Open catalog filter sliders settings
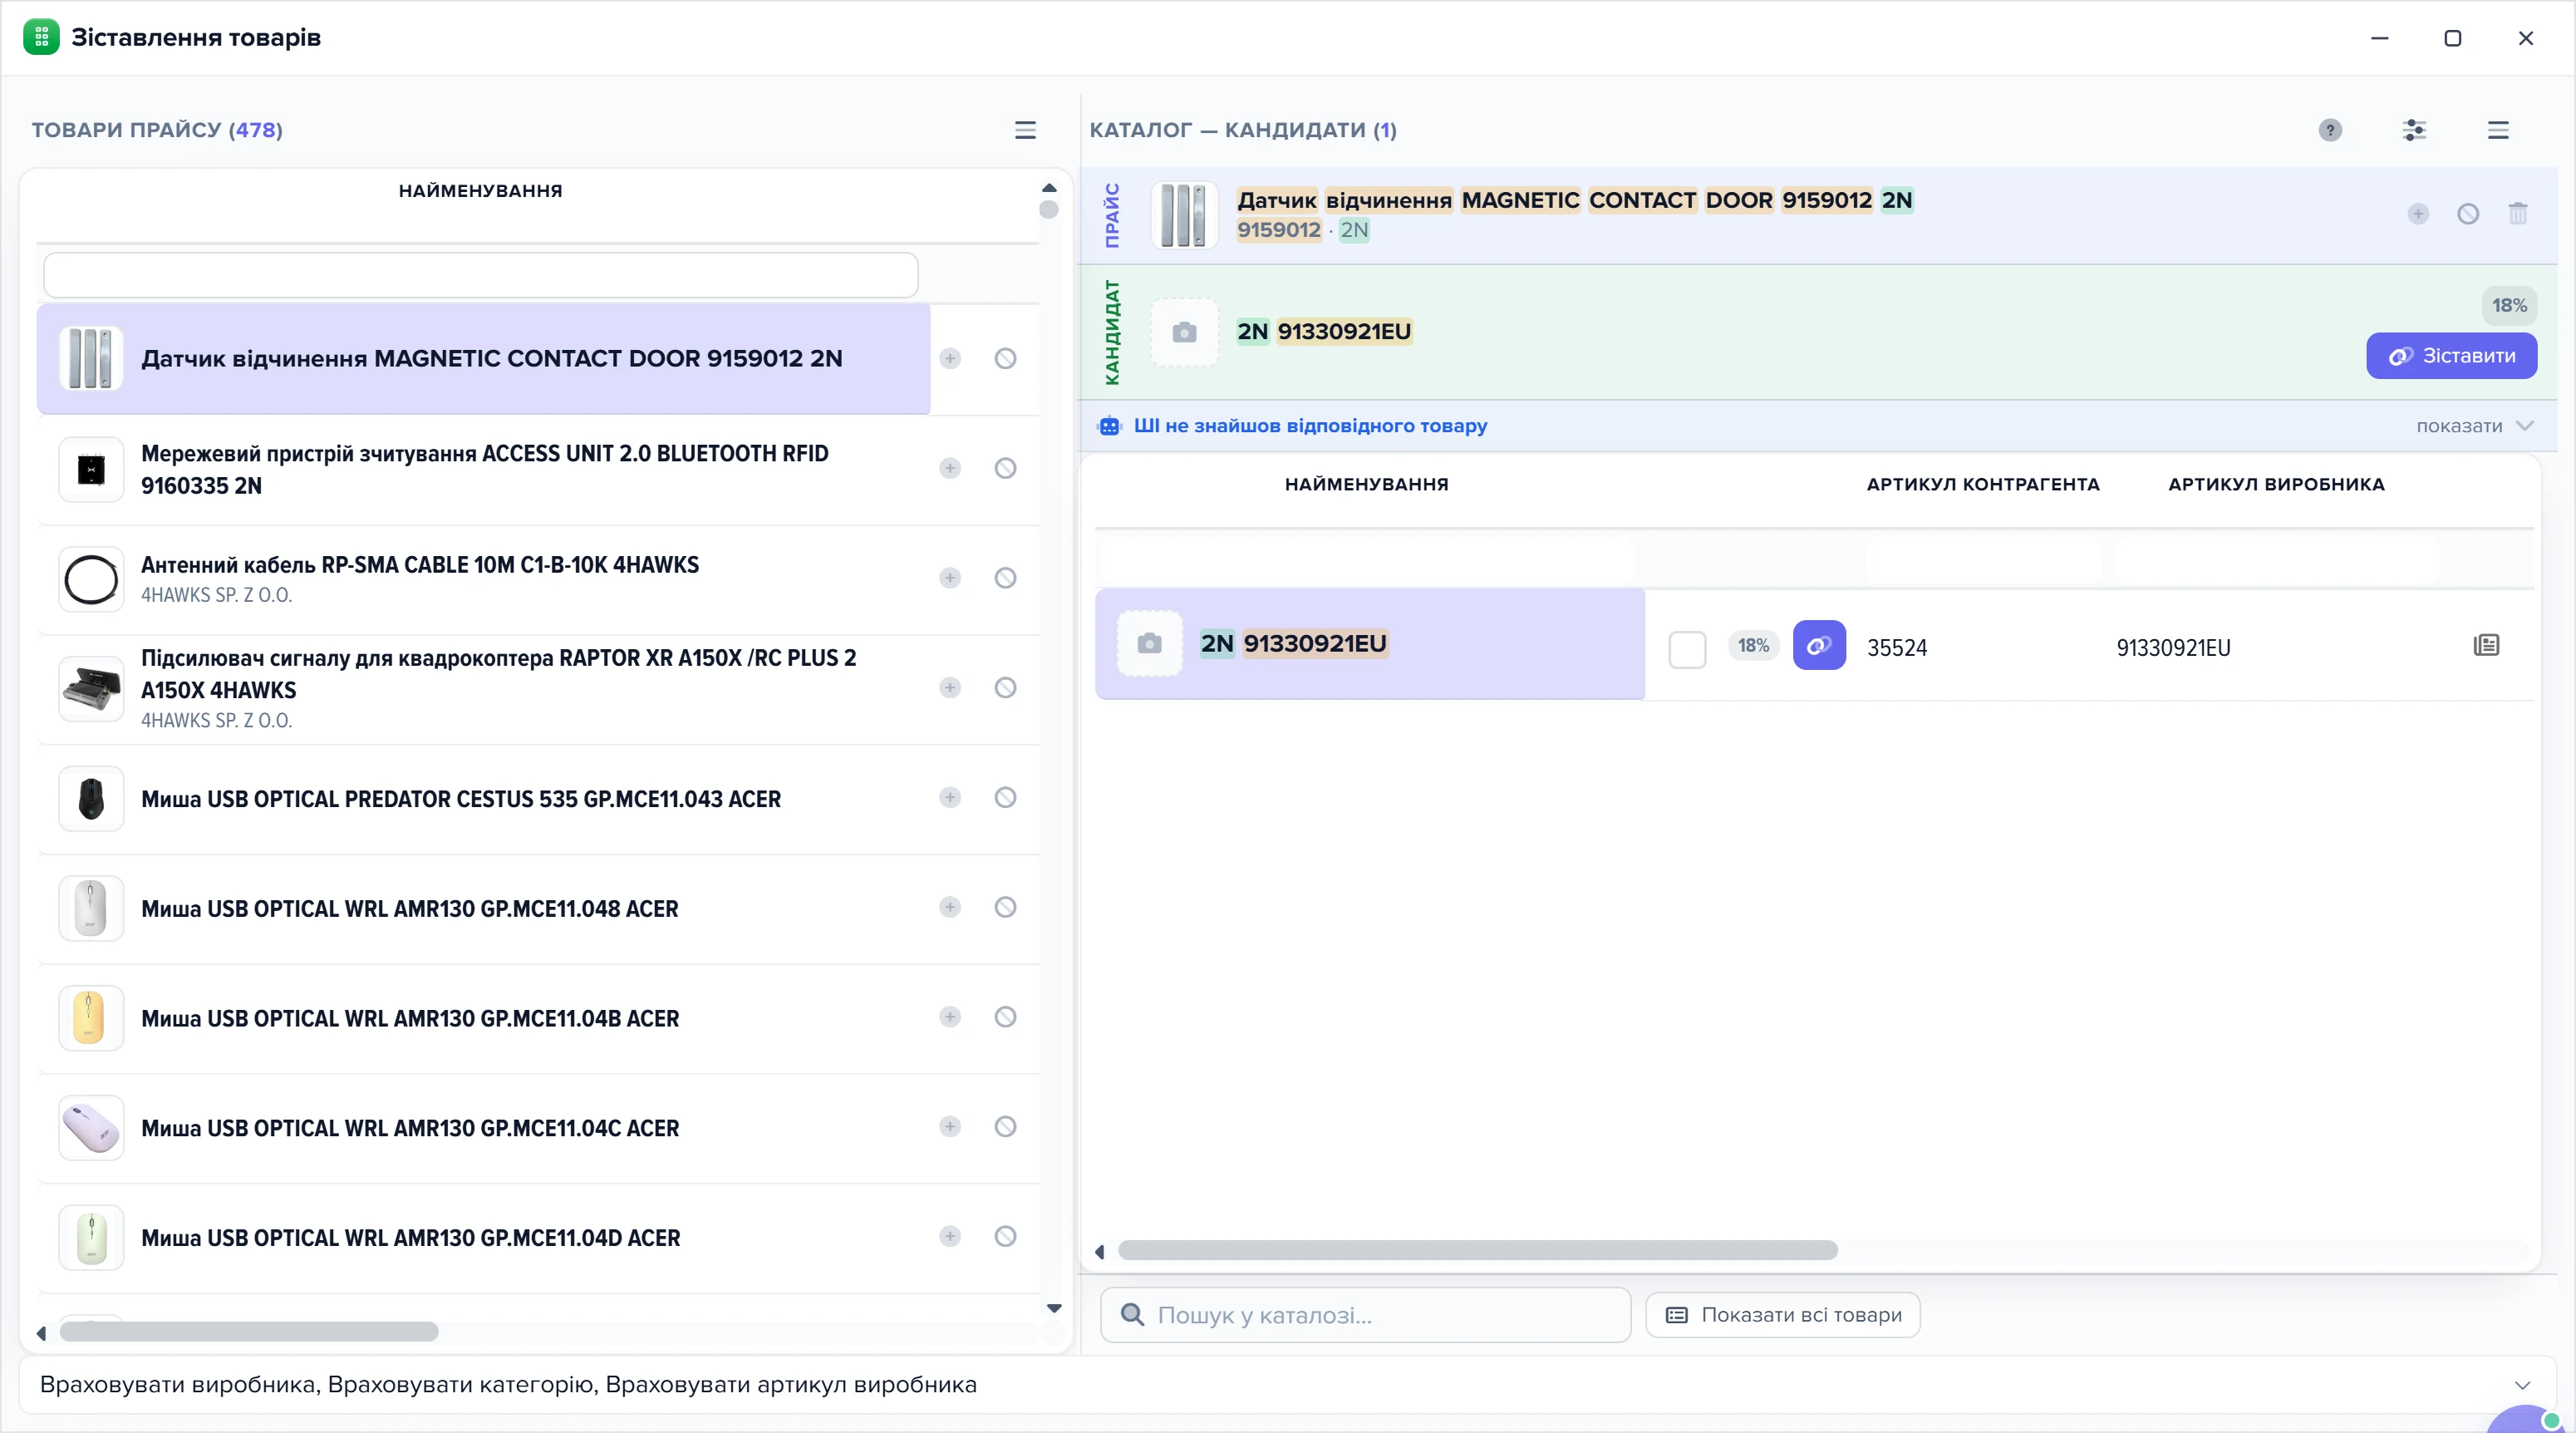 (x=2414, y=130)
